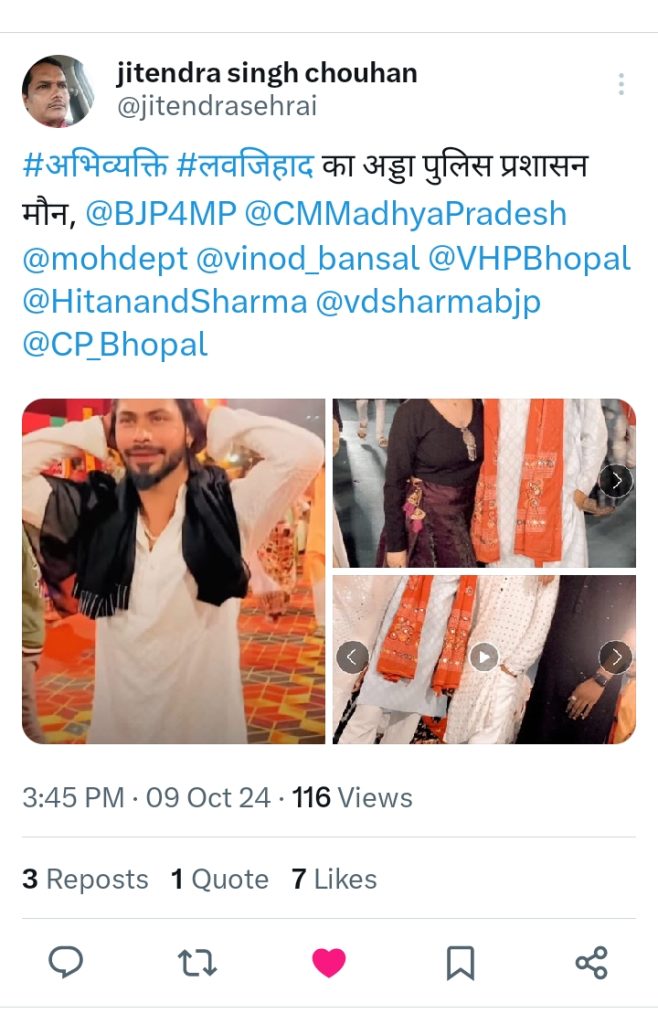Open the share icon

[591, 963]
